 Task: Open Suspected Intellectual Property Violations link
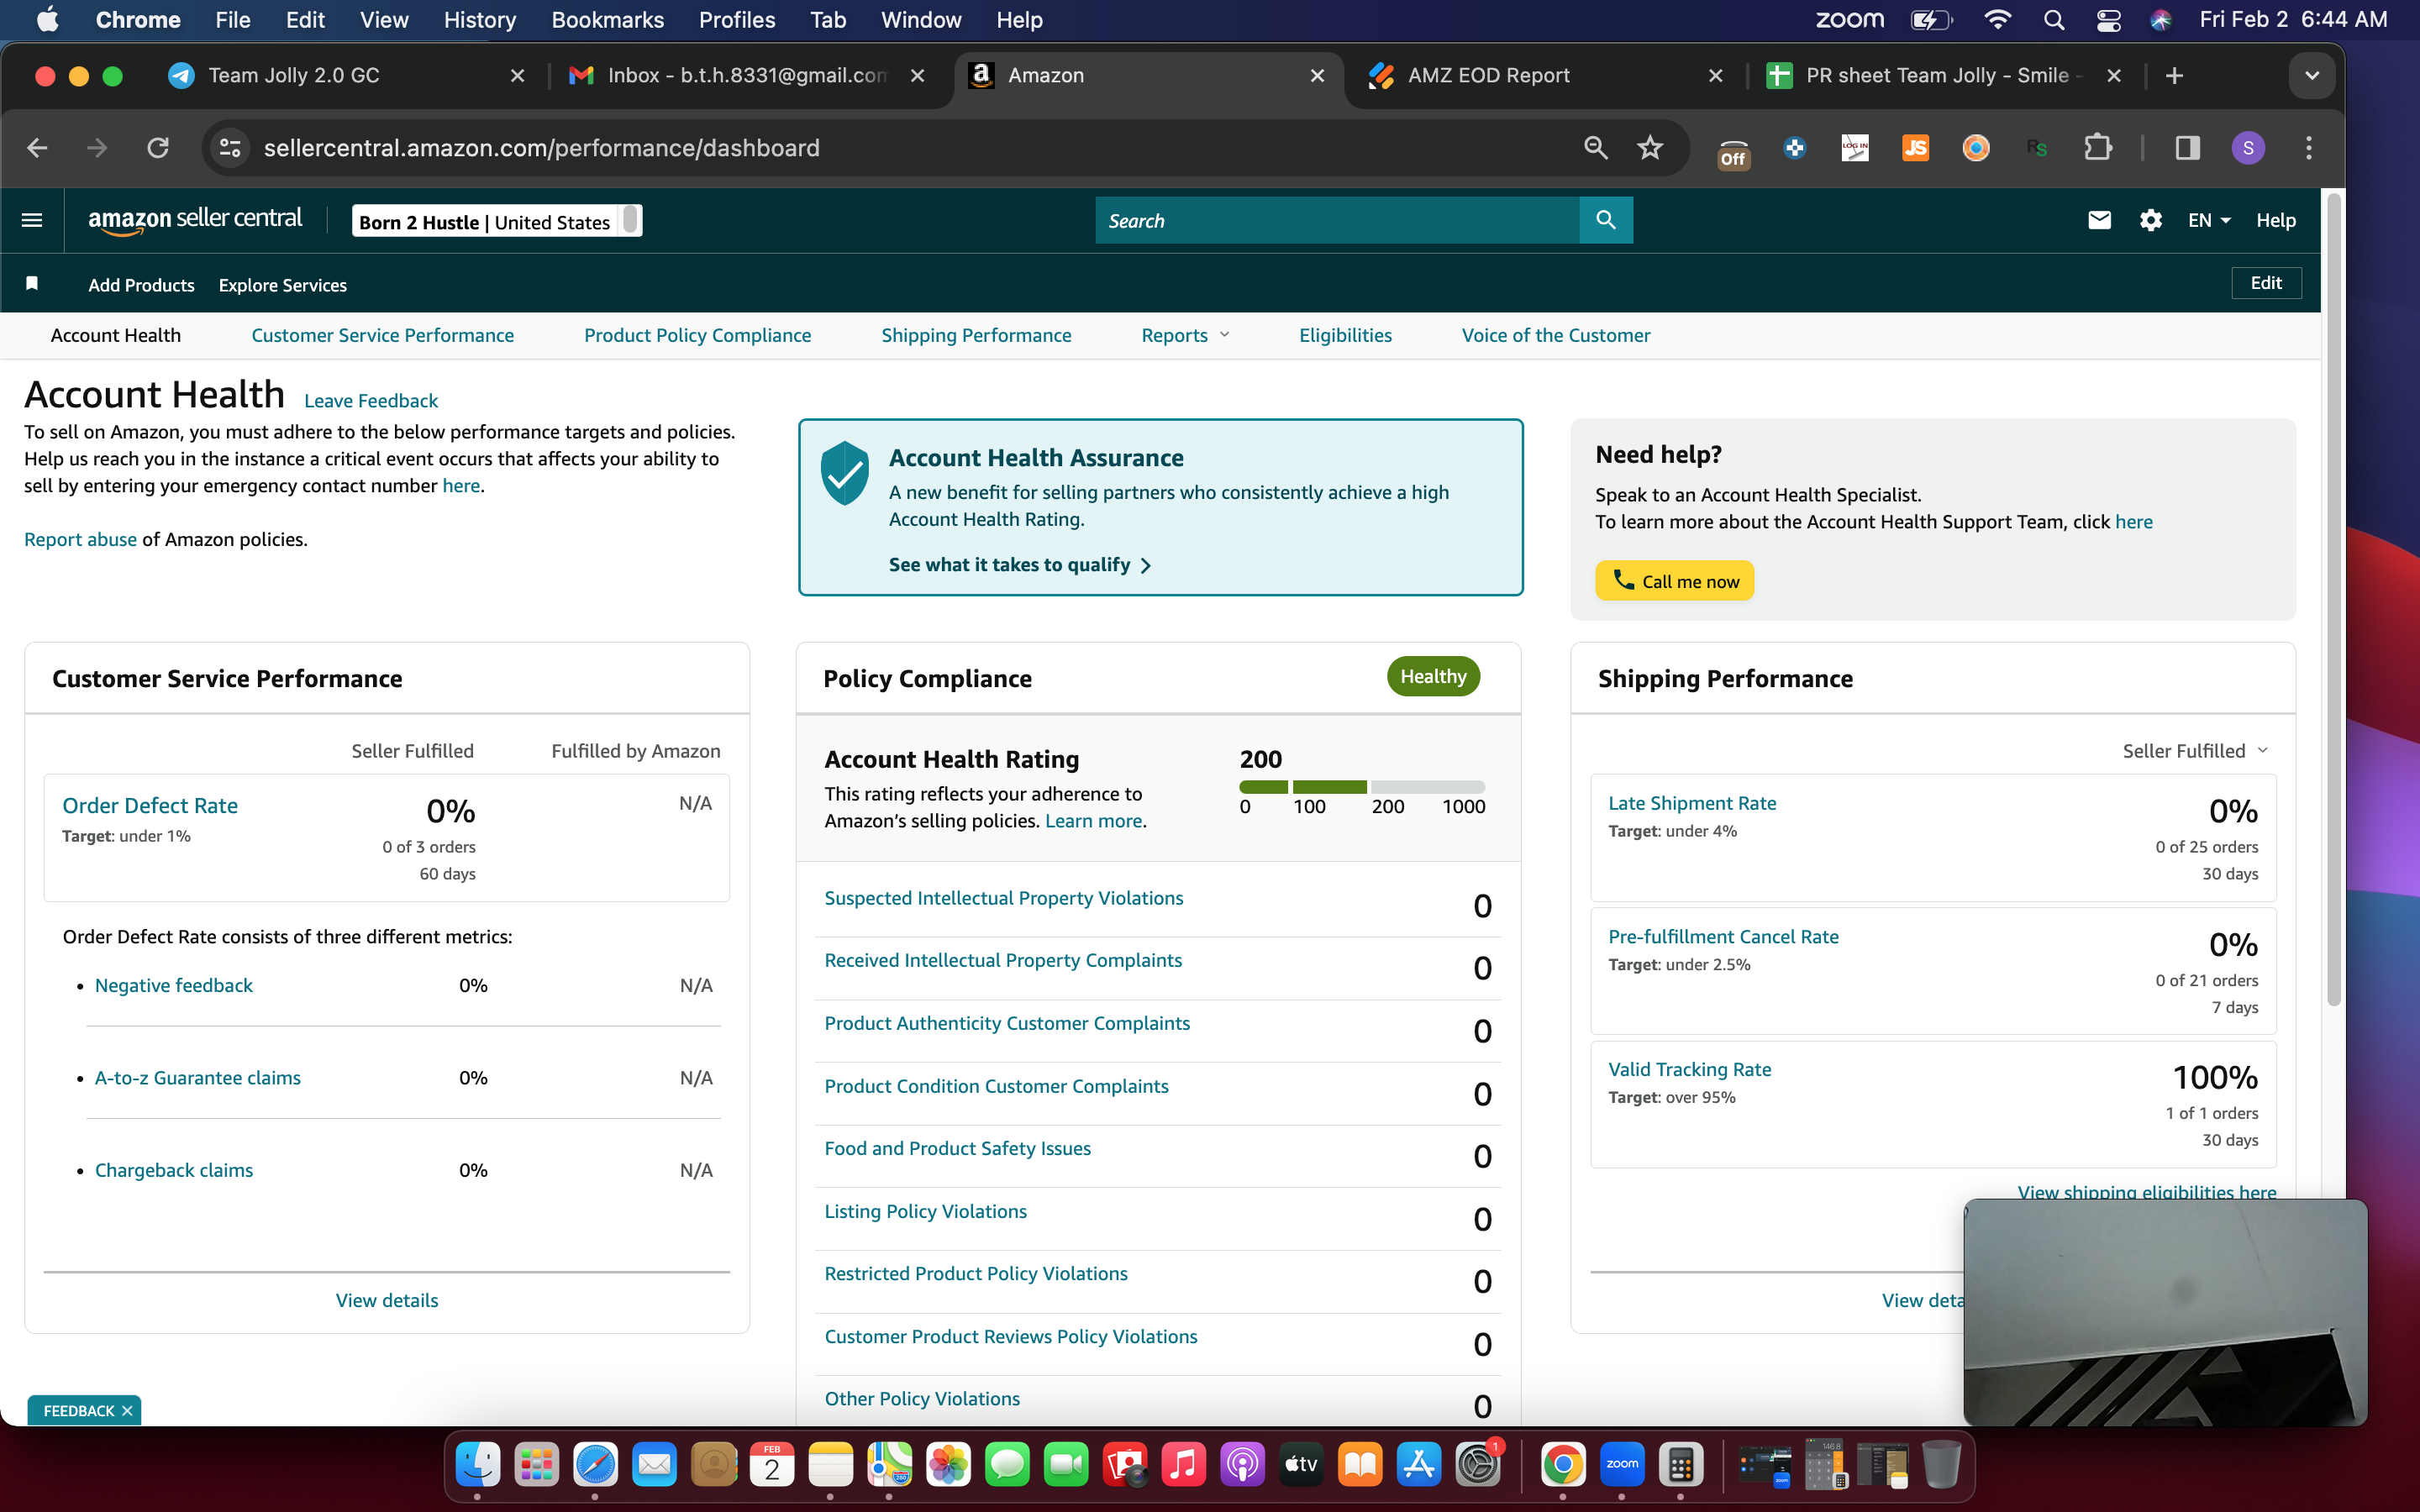[1004, 898]
